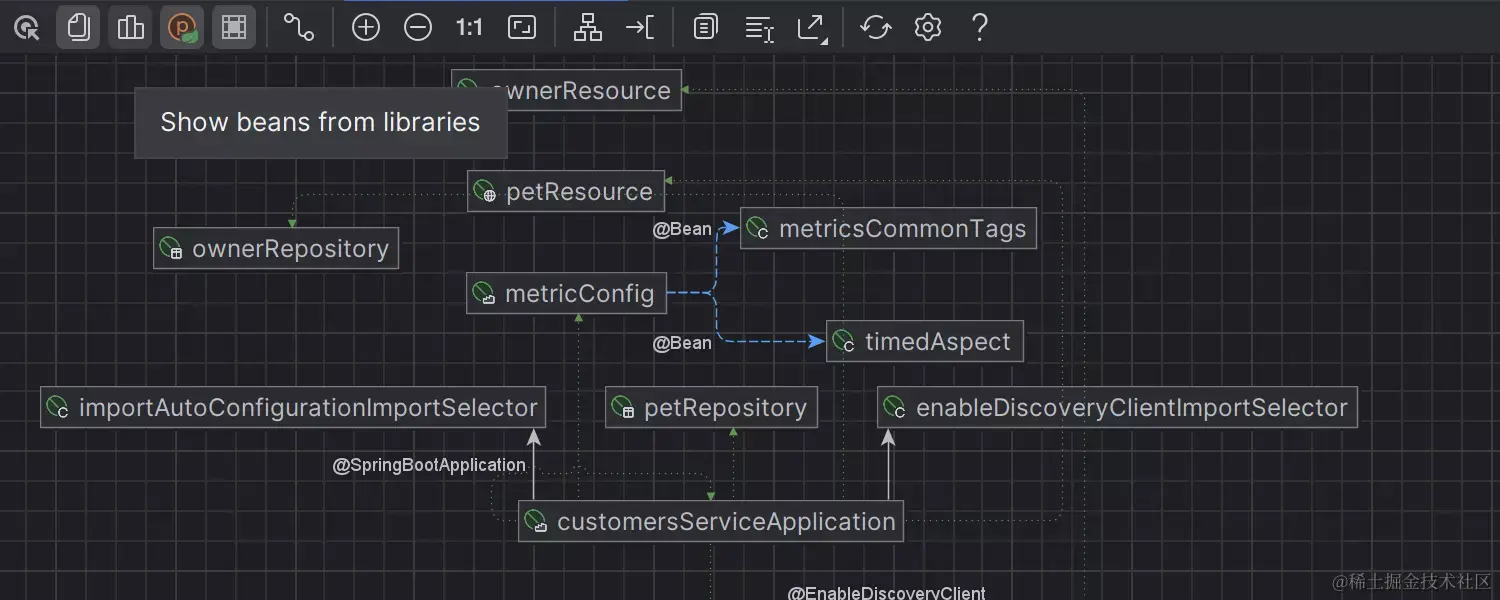Image resolution: width=1500 pixels, height=600 pixels.
Task: Zoom out of the beans diagram
Action: [419, 27]
